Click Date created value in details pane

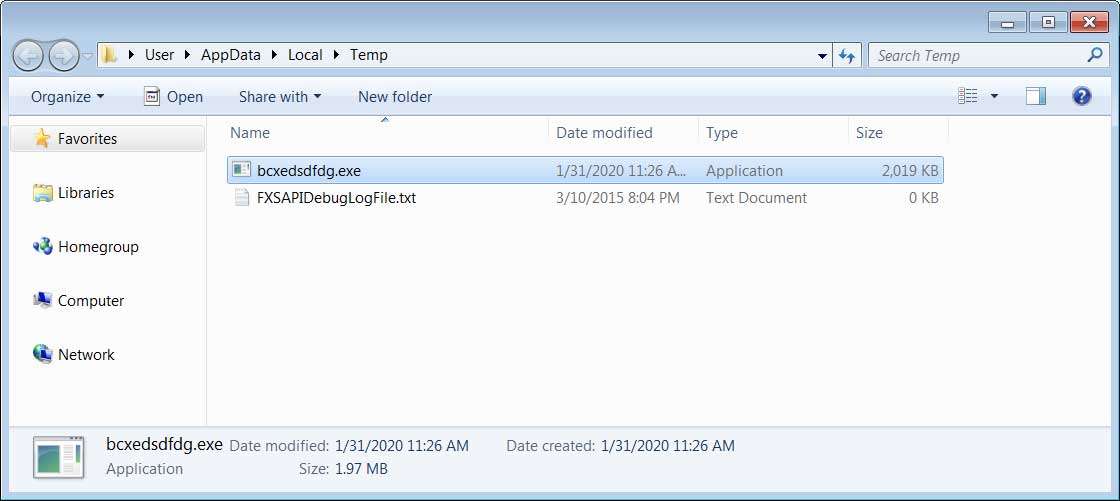tap(667, 446)
